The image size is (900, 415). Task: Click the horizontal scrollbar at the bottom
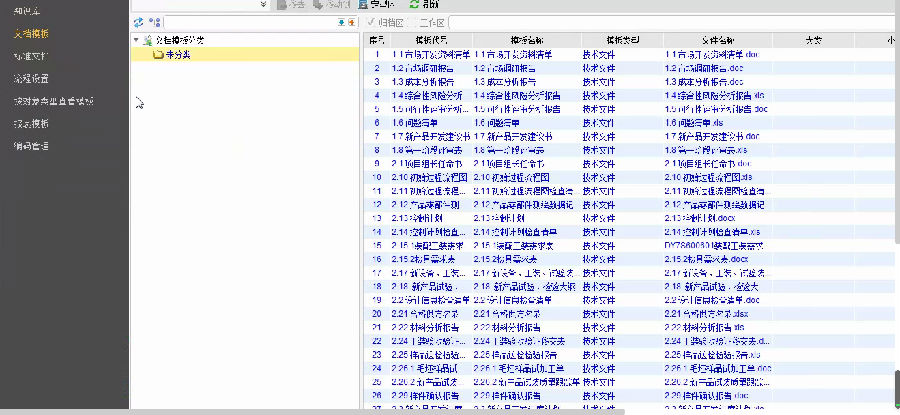[x=312, y=412]
